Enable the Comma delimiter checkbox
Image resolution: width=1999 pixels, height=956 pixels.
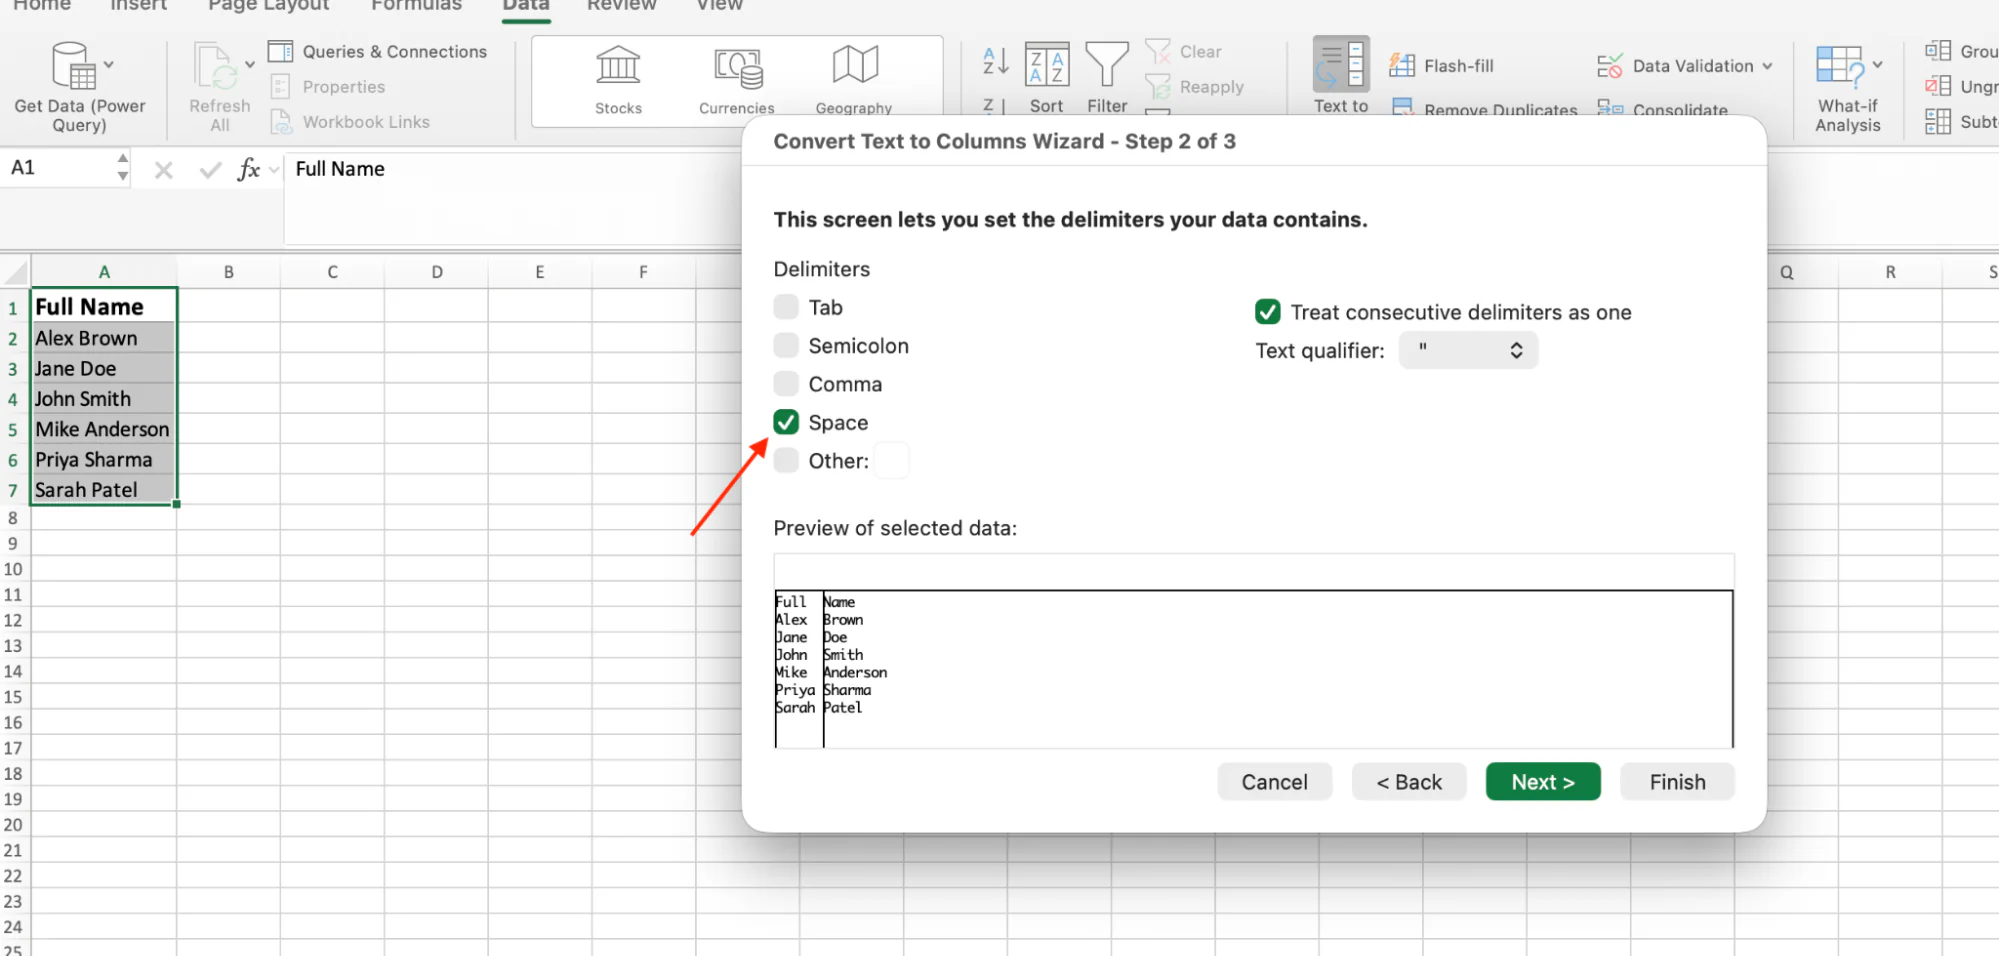click(786, 384)
